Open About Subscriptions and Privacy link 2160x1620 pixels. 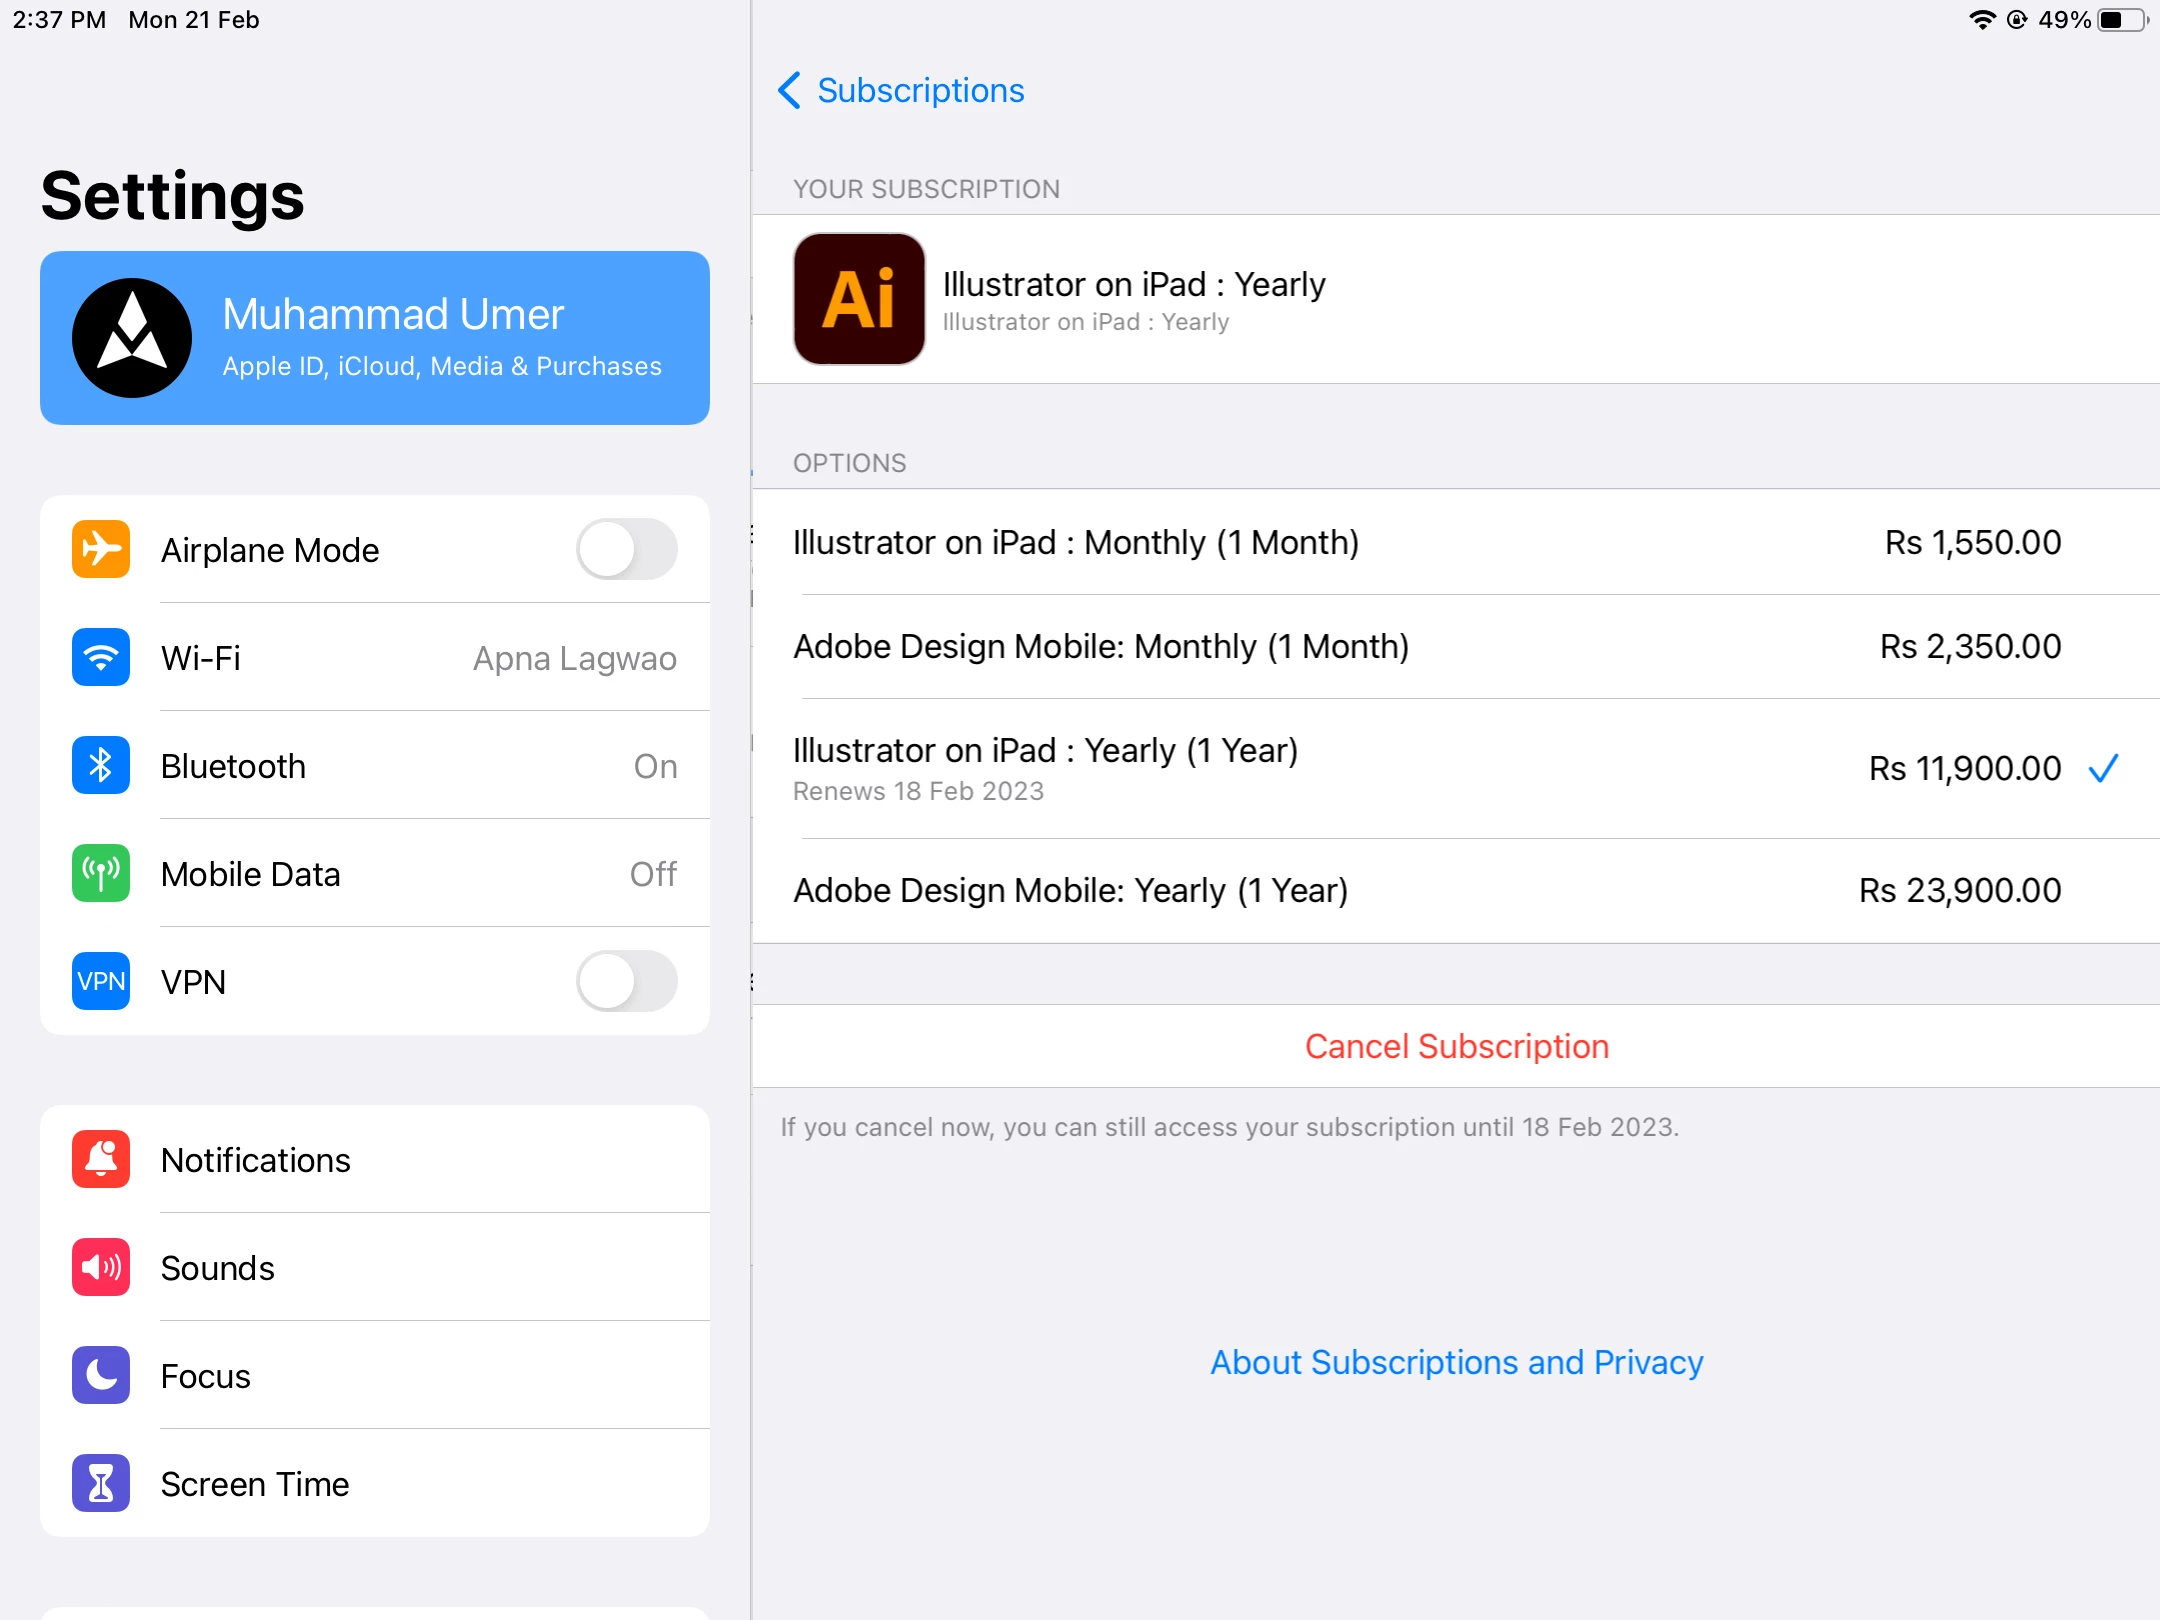tap(1456, 1362)
